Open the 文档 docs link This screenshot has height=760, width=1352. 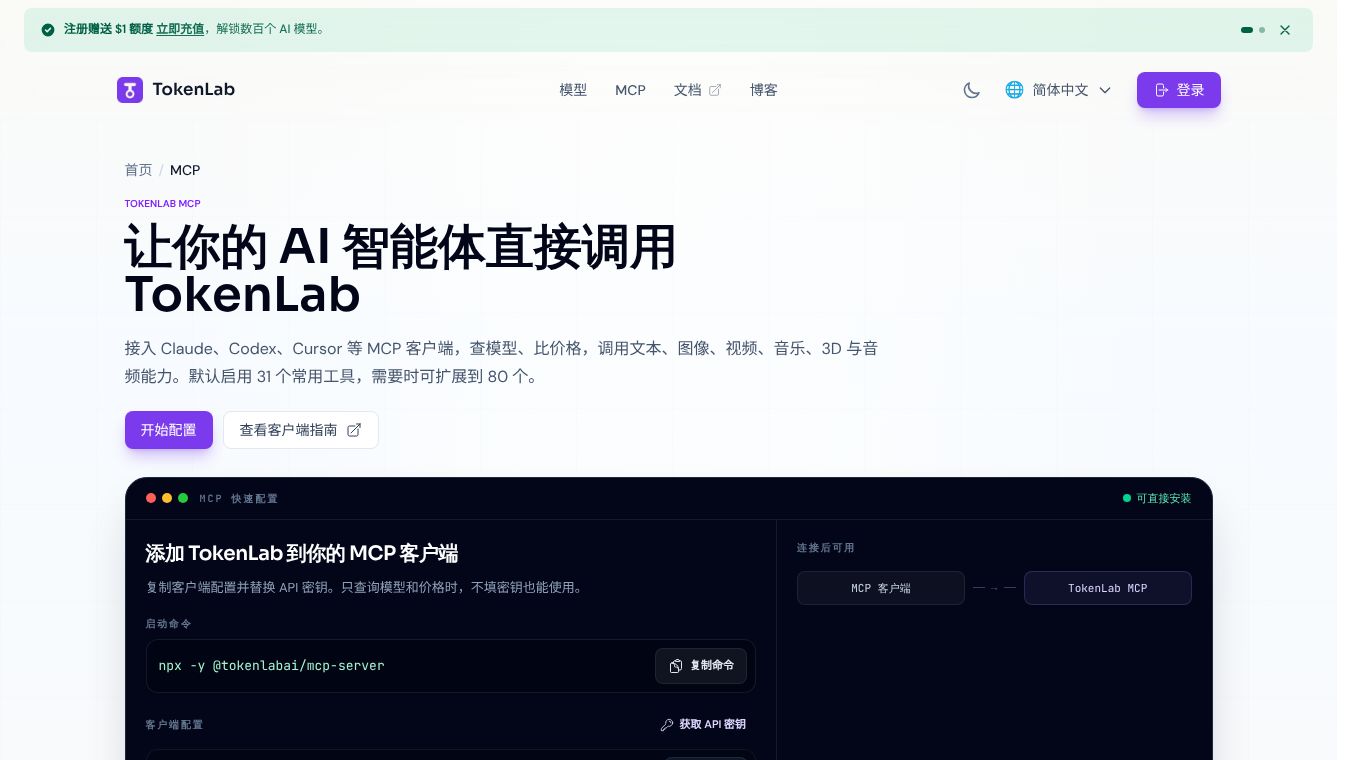(697, 90)
